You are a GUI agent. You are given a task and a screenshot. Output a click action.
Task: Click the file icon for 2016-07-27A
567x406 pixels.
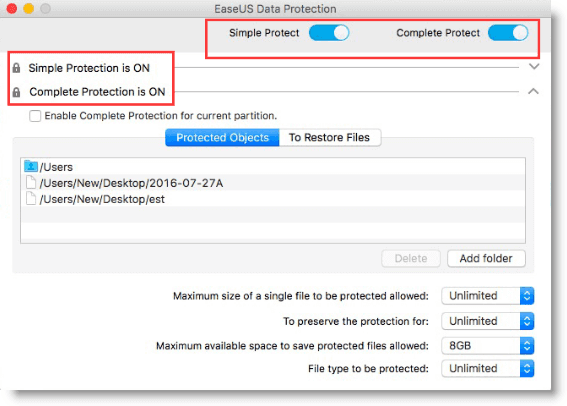pos(31,182)
